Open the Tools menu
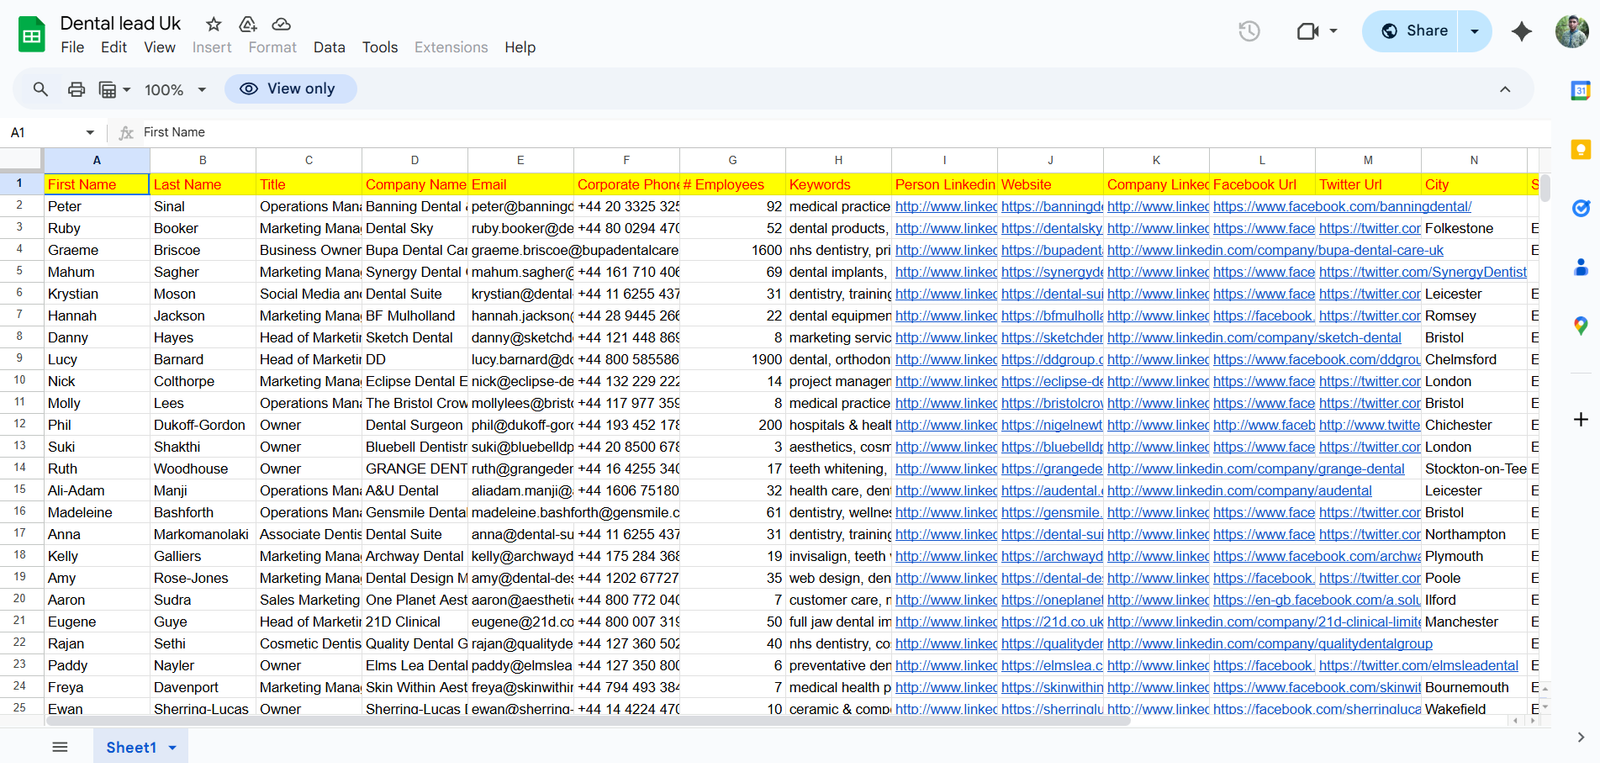1600x763 pixels. 380,47
